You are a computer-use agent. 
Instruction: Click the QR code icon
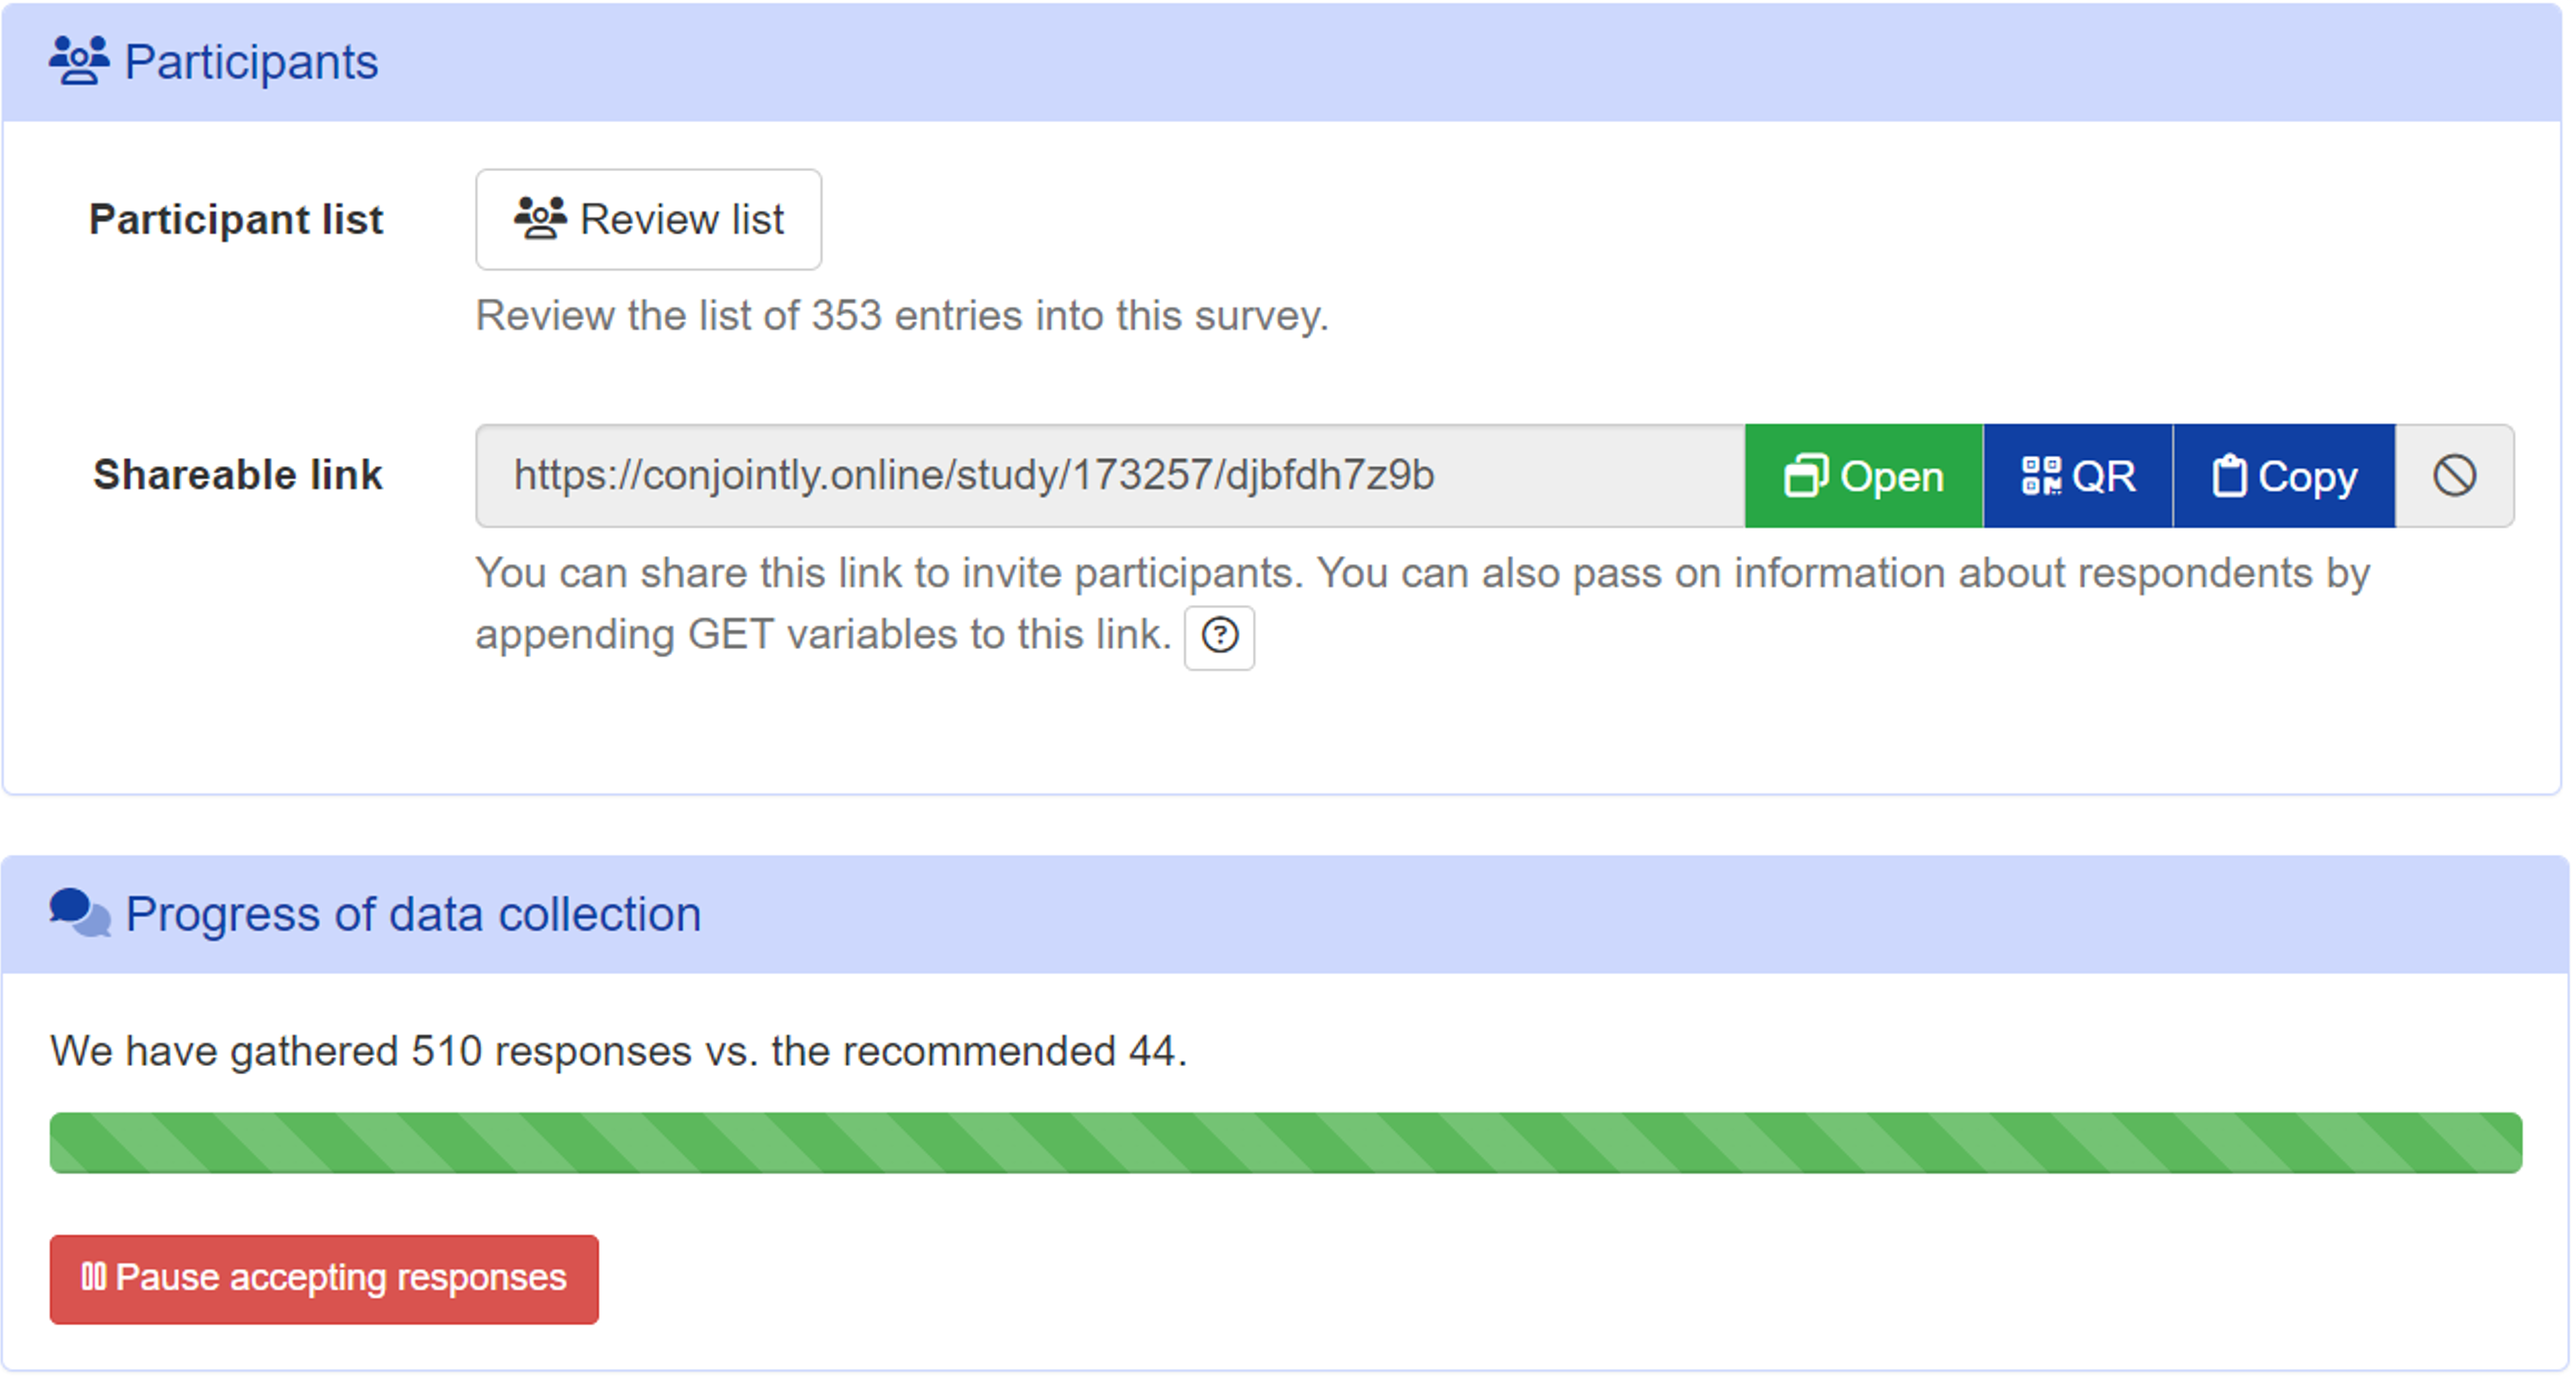click(2041, 476)
